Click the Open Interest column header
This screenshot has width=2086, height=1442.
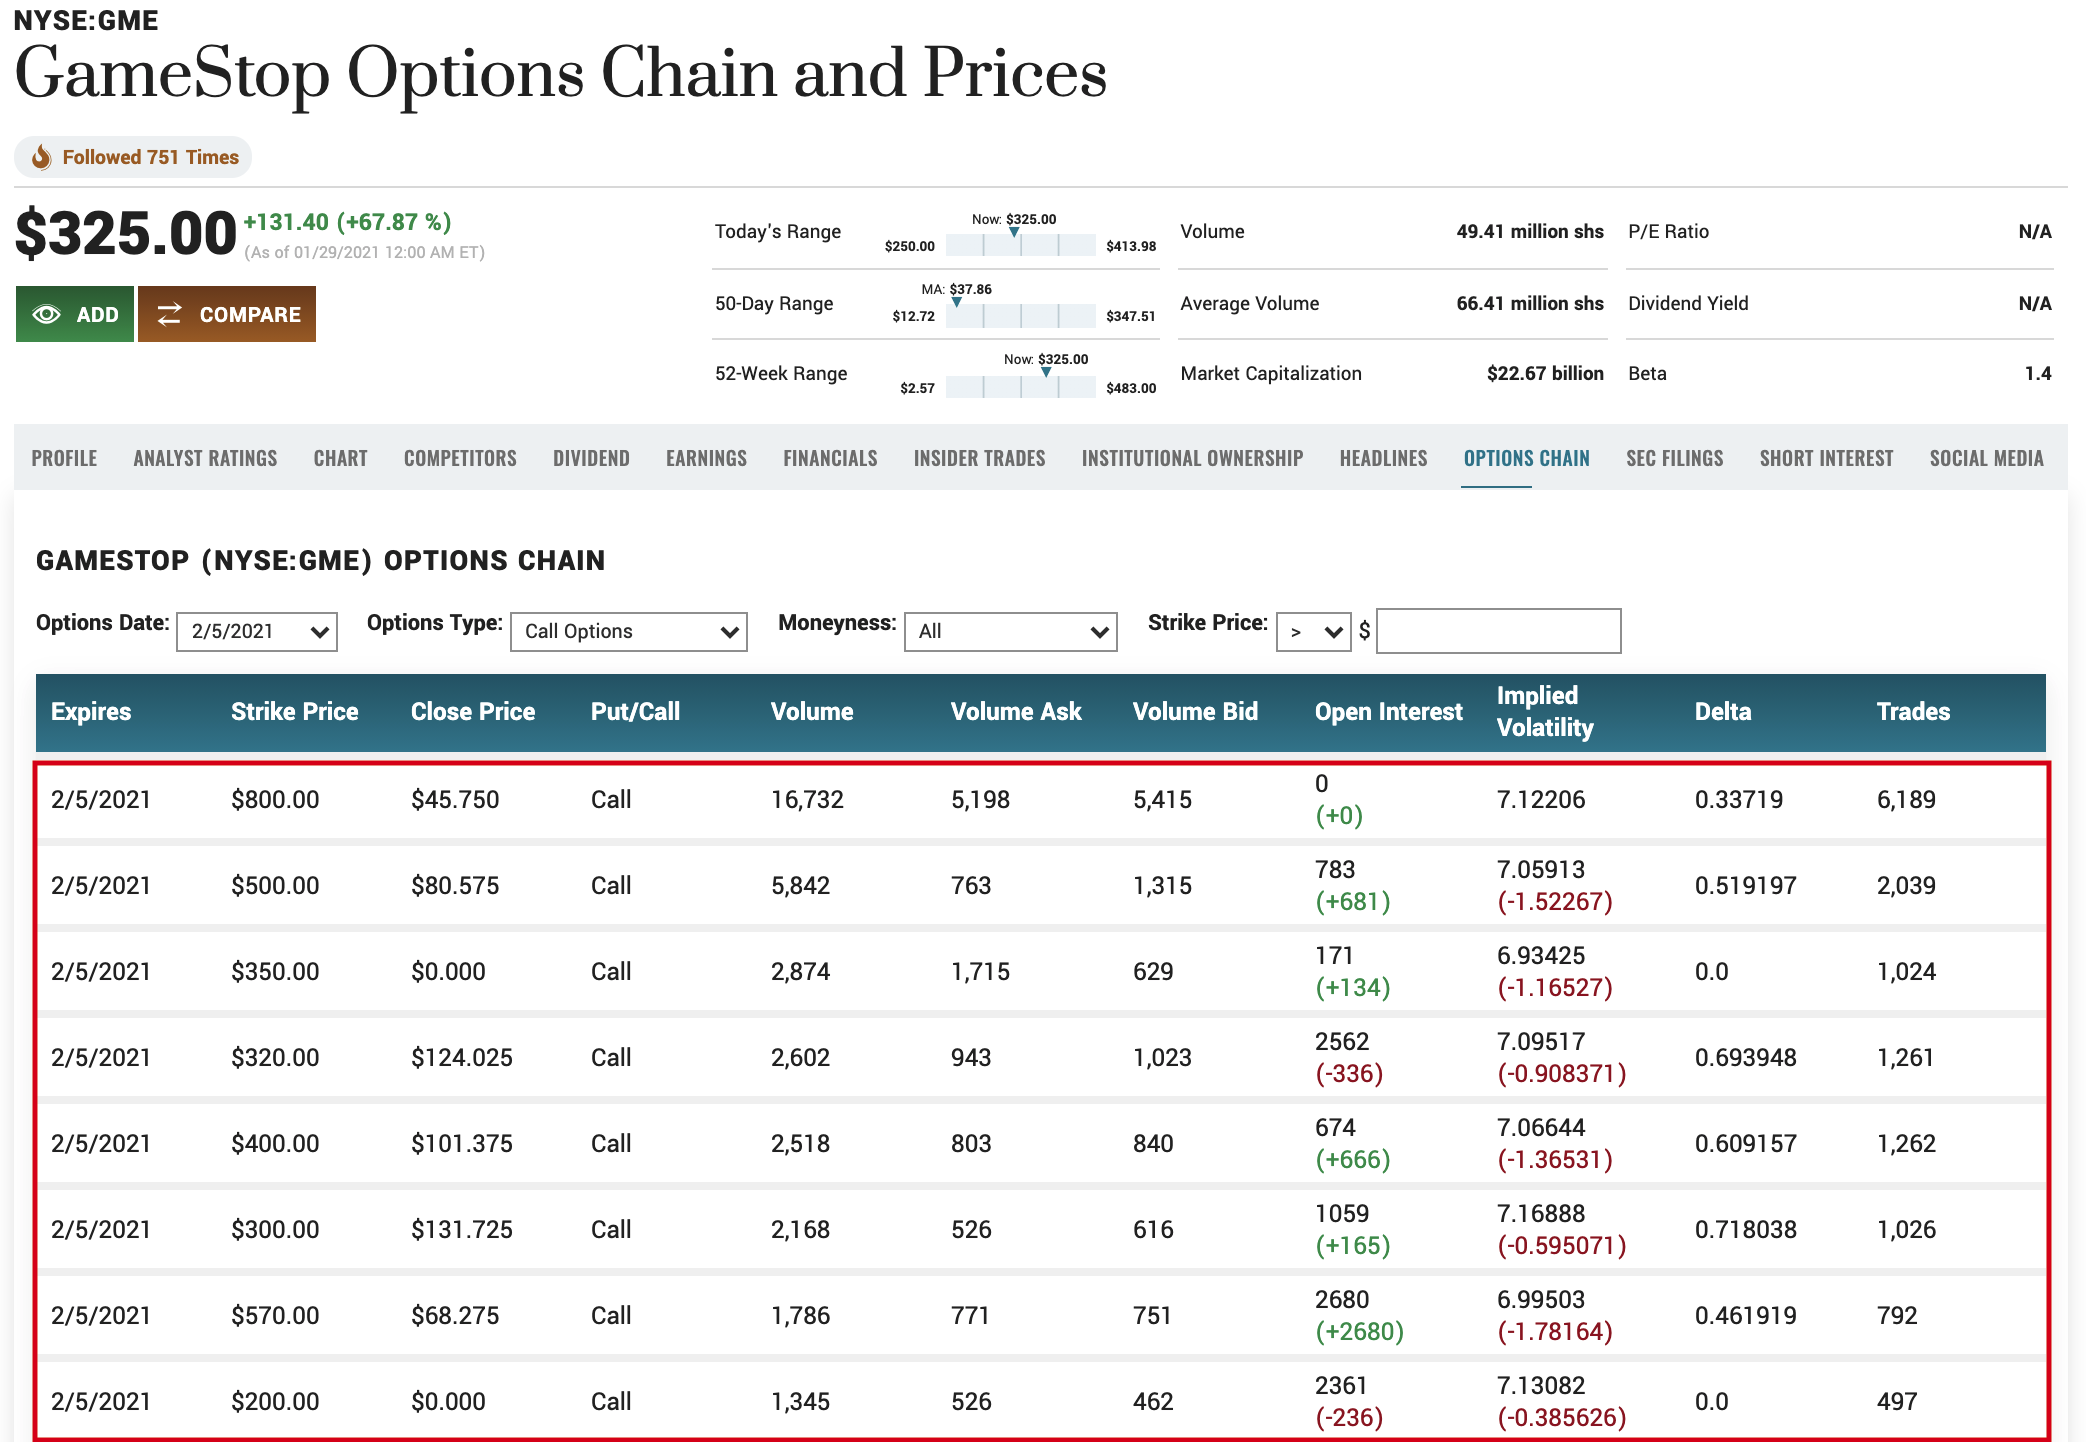click(x=1388, y=712)
